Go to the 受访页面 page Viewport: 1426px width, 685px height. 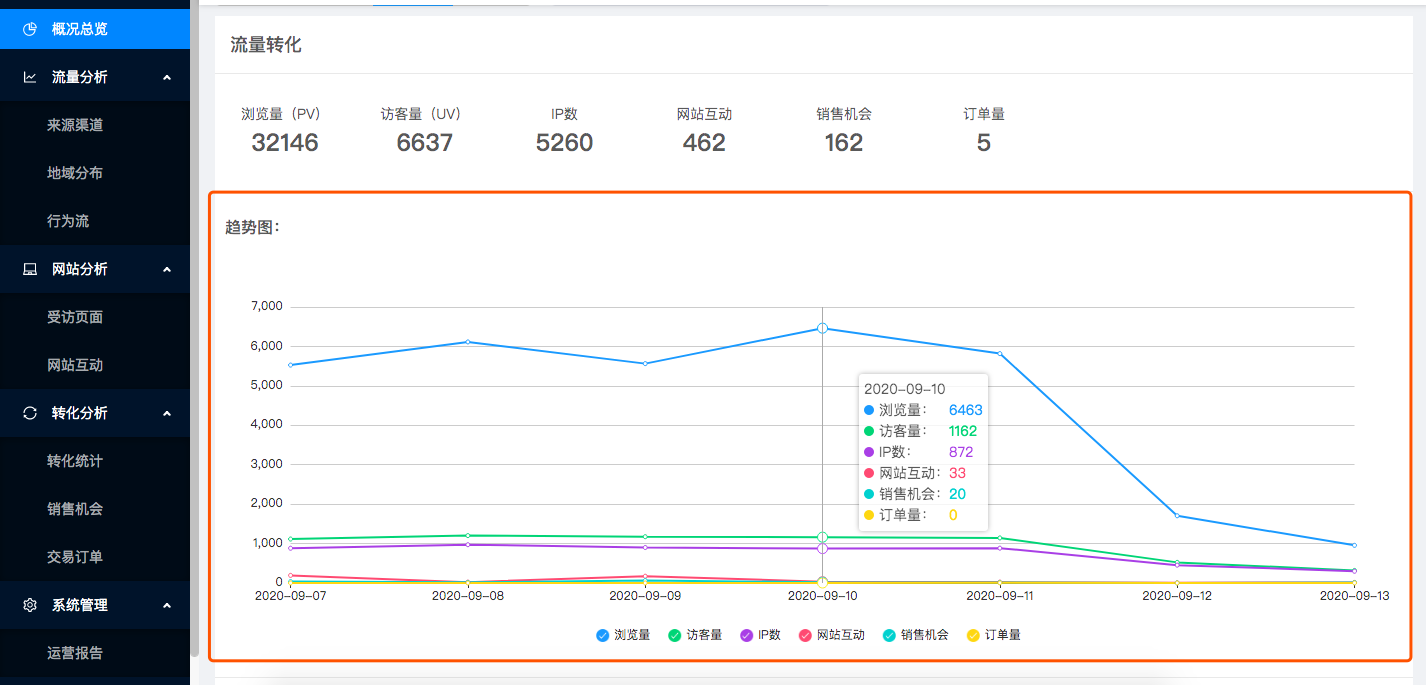75,317
